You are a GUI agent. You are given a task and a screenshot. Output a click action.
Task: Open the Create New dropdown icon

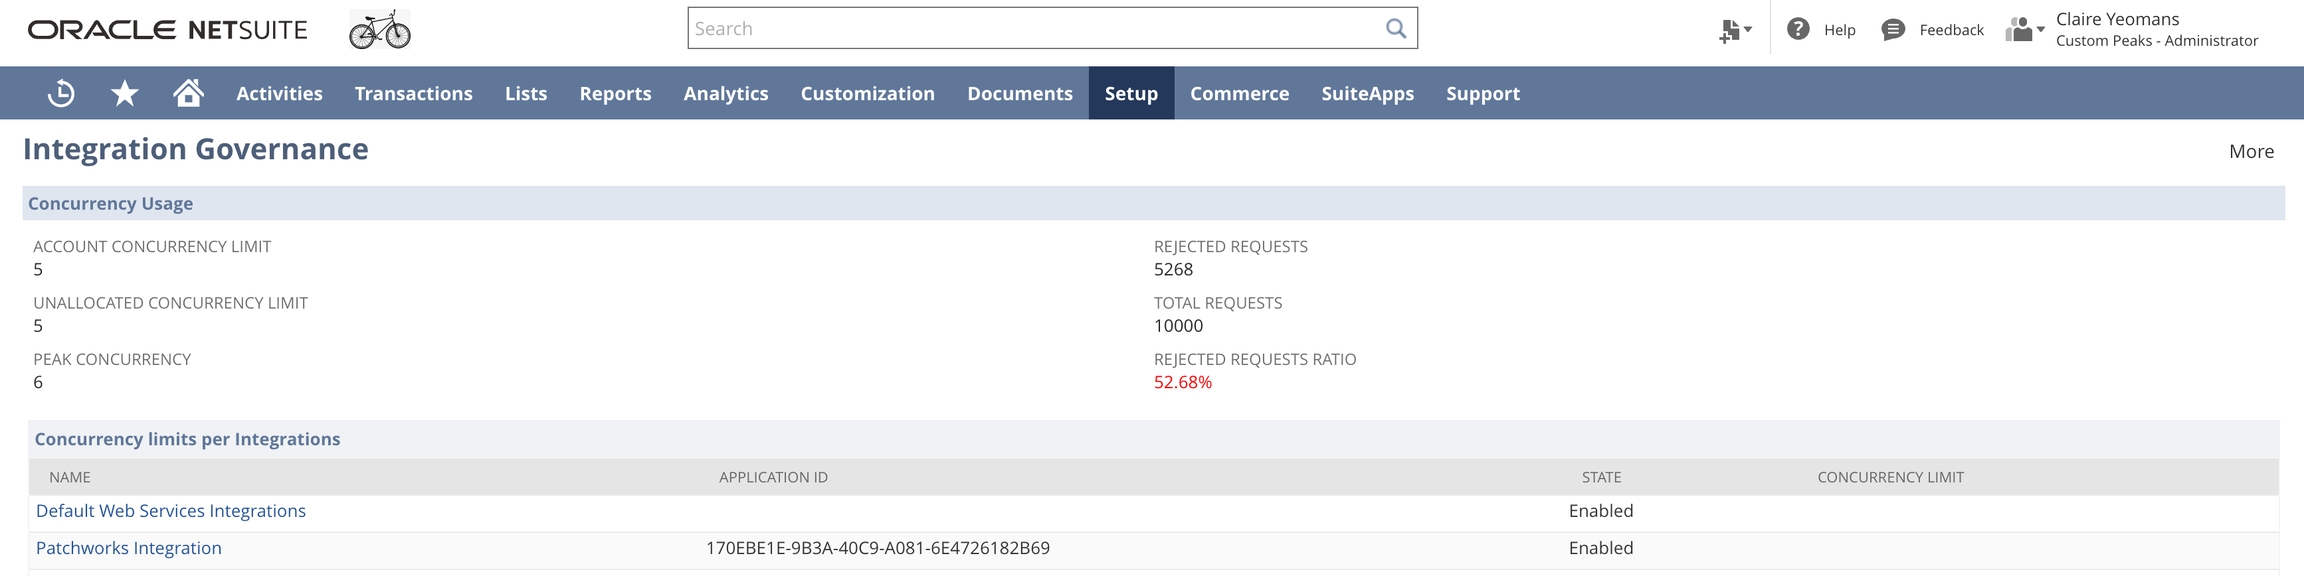1735,30
